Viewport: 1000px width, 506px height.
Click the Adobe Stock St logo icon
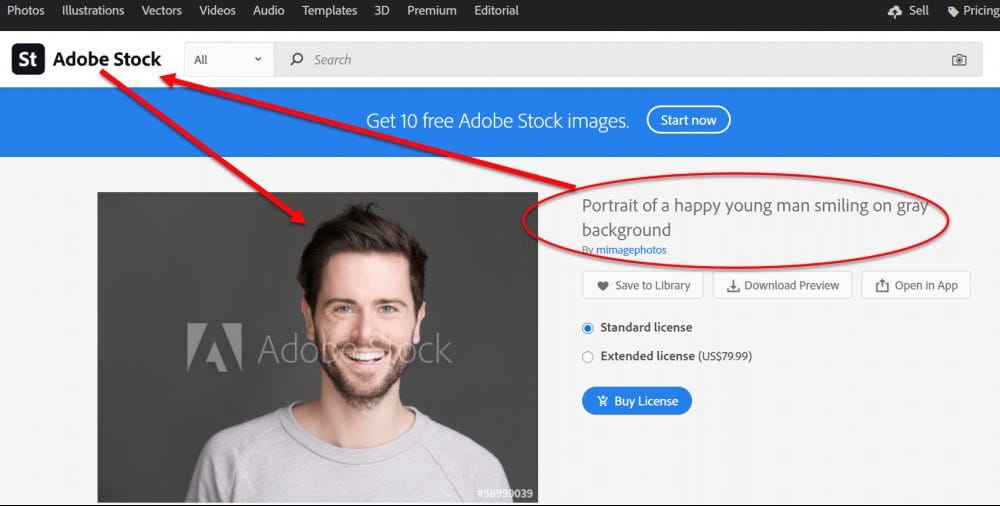point(28,59)
